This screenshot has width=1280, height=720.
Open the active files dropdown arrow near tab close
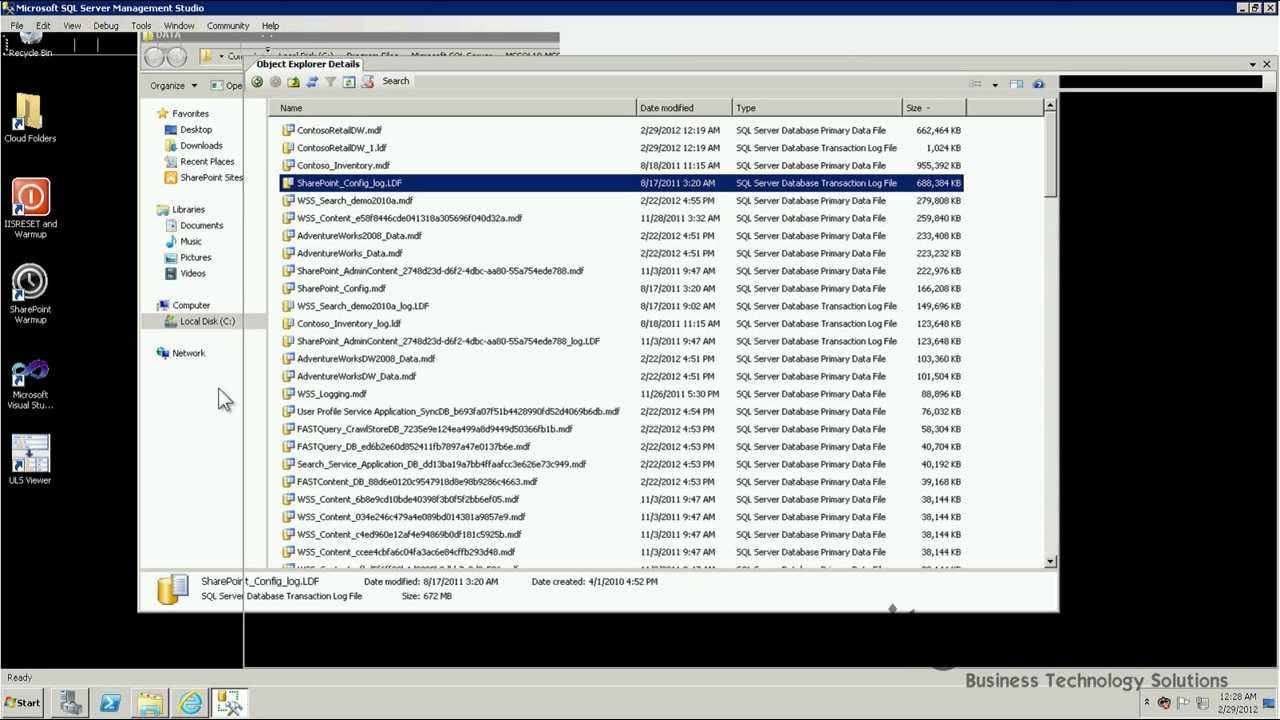[1252, 65]
